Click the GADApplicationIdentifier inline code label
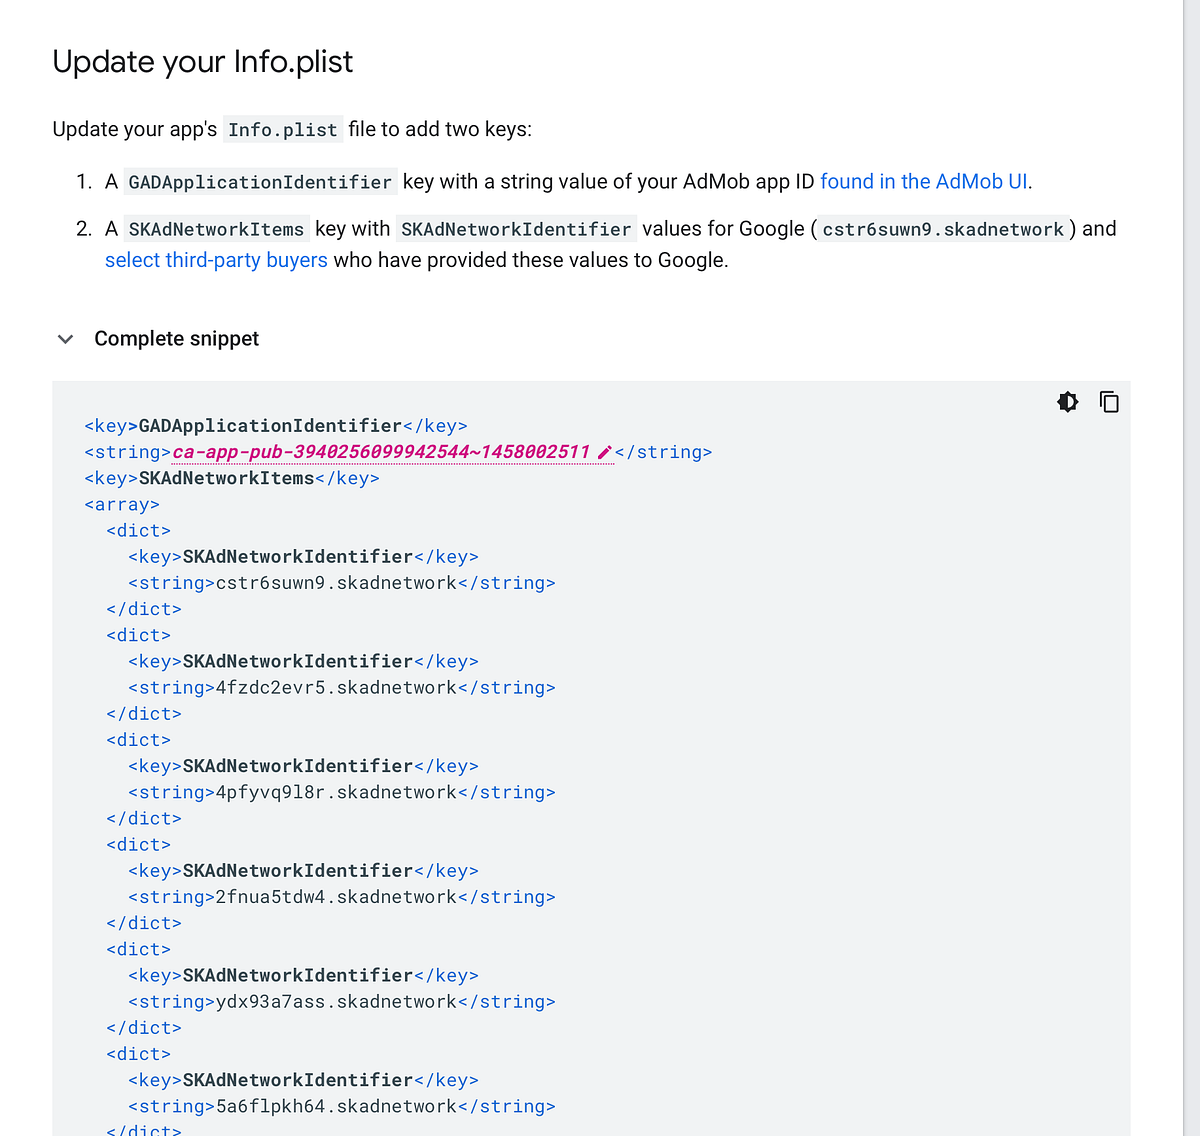 [259, 181]
